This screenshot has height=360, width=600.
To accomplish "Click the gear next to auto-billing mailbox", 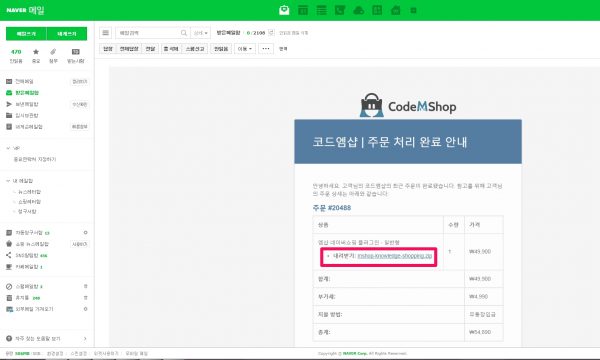I will pyautogui.click(x=85, y=233).
